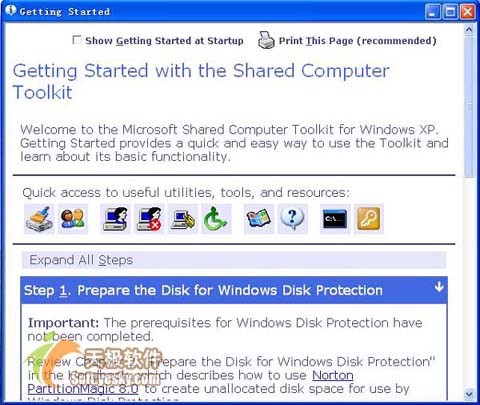
Task: Toggle Show Getting Started at Startup checkbox
Action: click(x=77, y=40)
